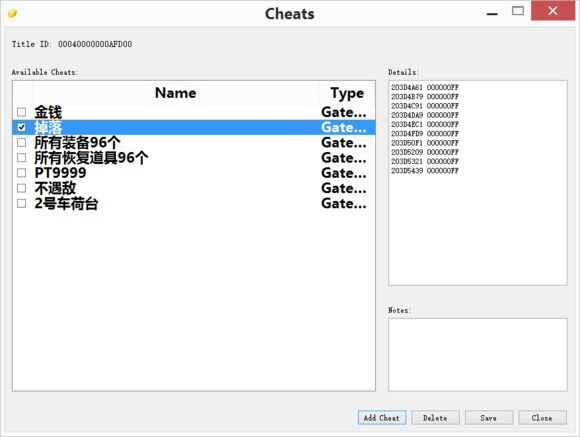Close the Cheats window with red X
Viewport: 580px width, 437px height.
(x=553, y=11)
